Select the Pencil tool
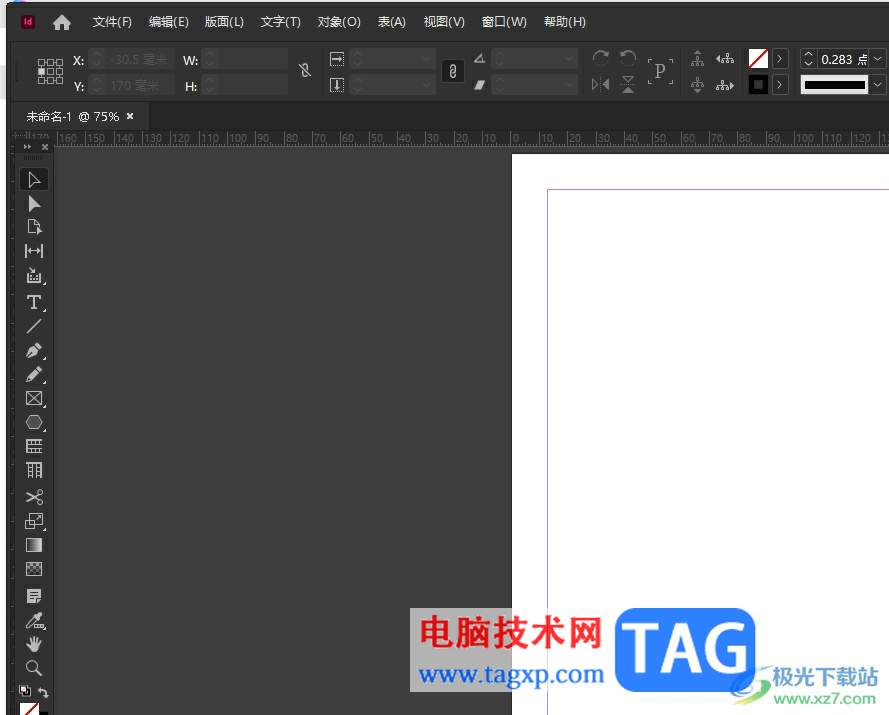This screenshot has height=715, width=889. coord(34,374)
